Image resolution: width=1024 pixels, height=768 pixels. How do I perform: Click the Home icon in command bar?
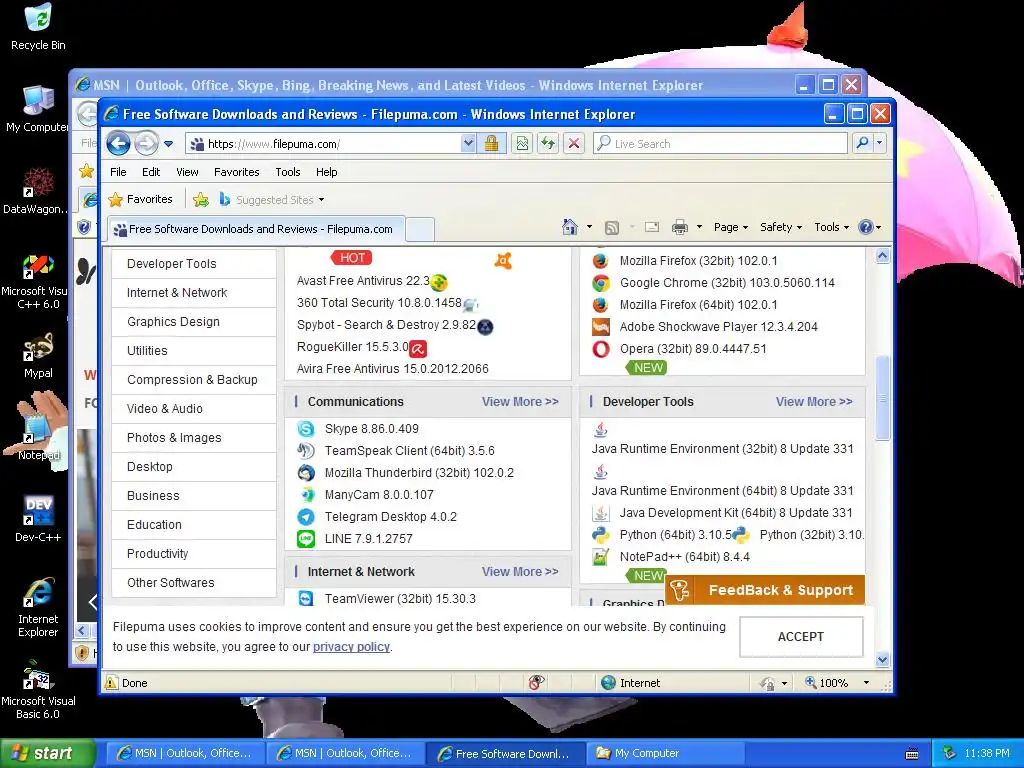[x=569, y=227]
